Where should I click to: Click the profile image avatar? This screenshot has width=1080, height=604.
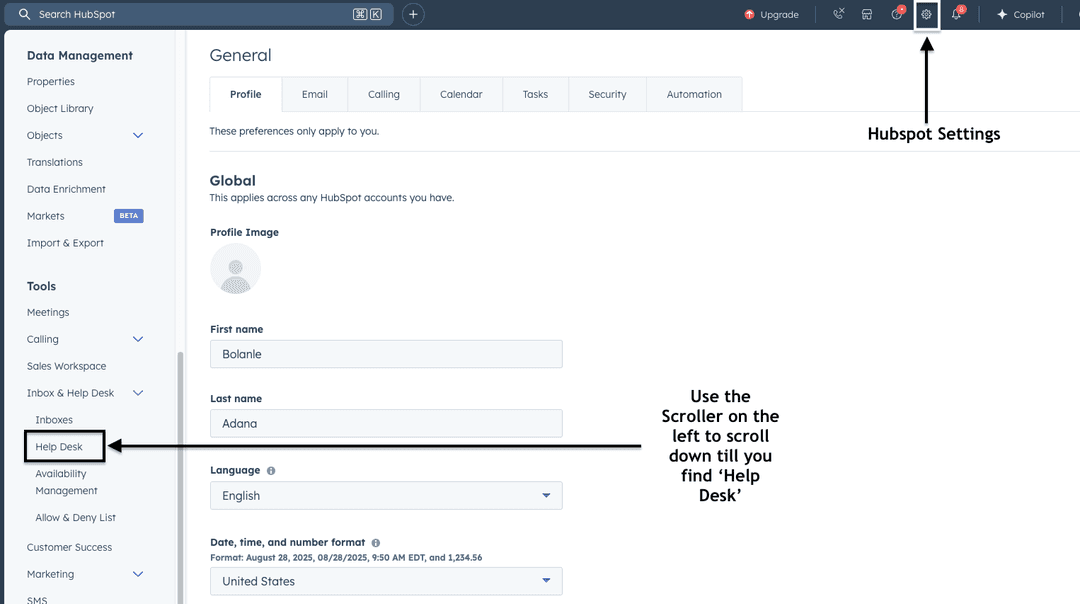tap(236, 269)
